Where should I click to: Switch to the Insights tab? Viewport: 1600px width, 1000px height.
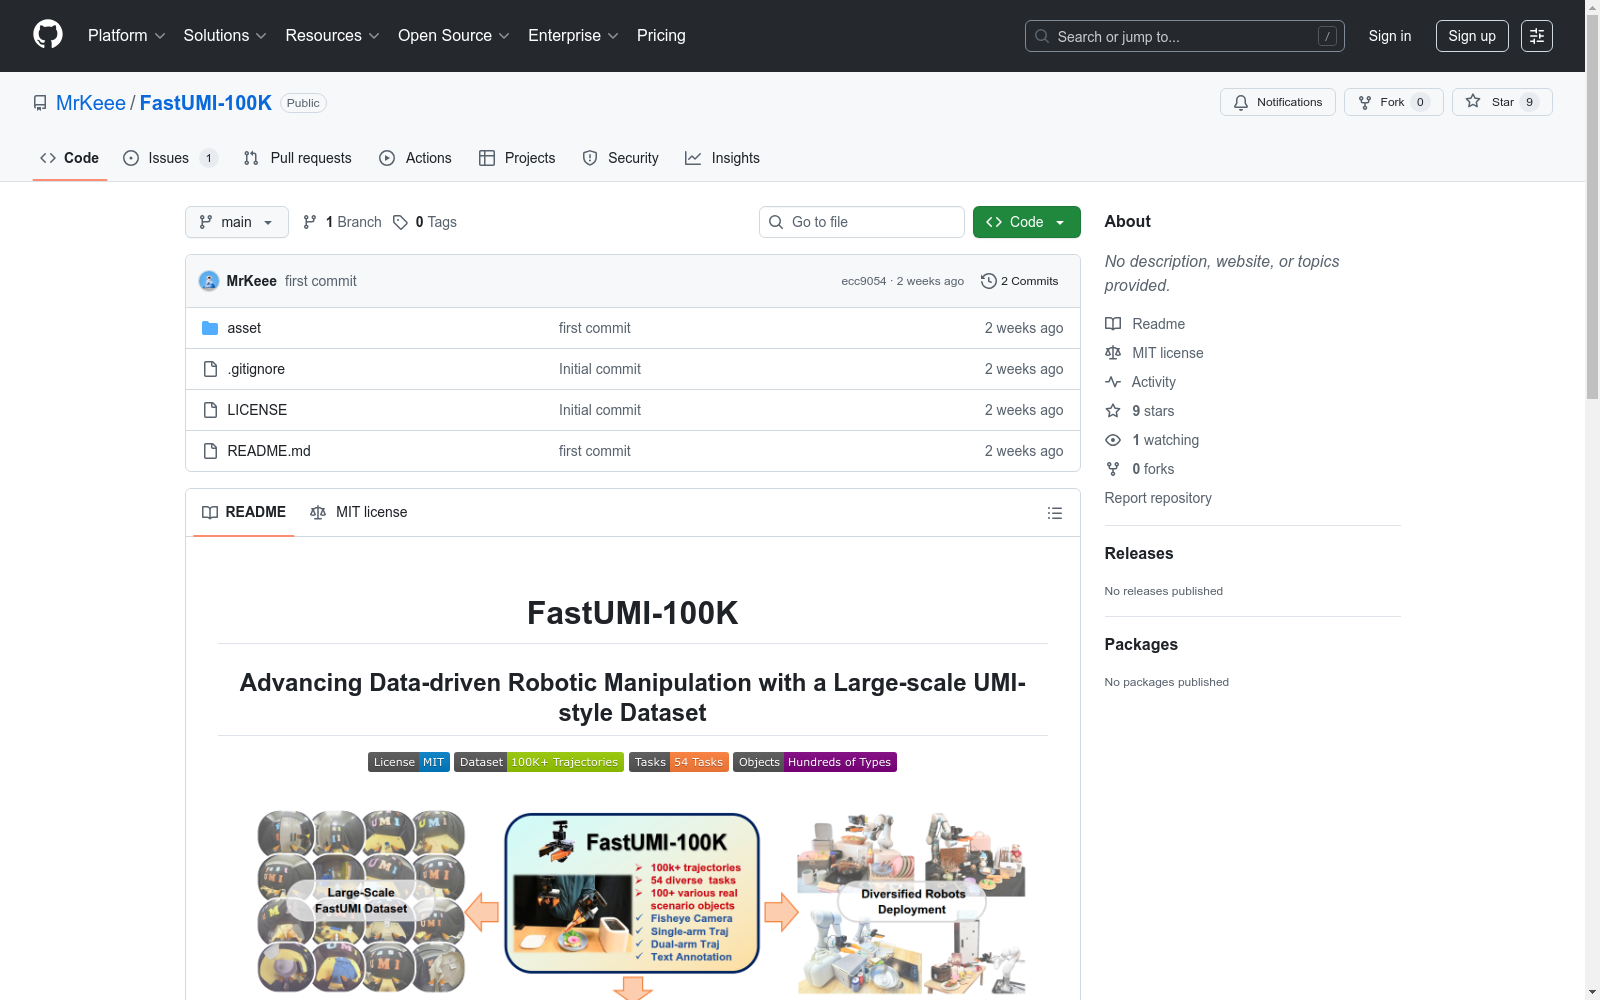[722, 158]
